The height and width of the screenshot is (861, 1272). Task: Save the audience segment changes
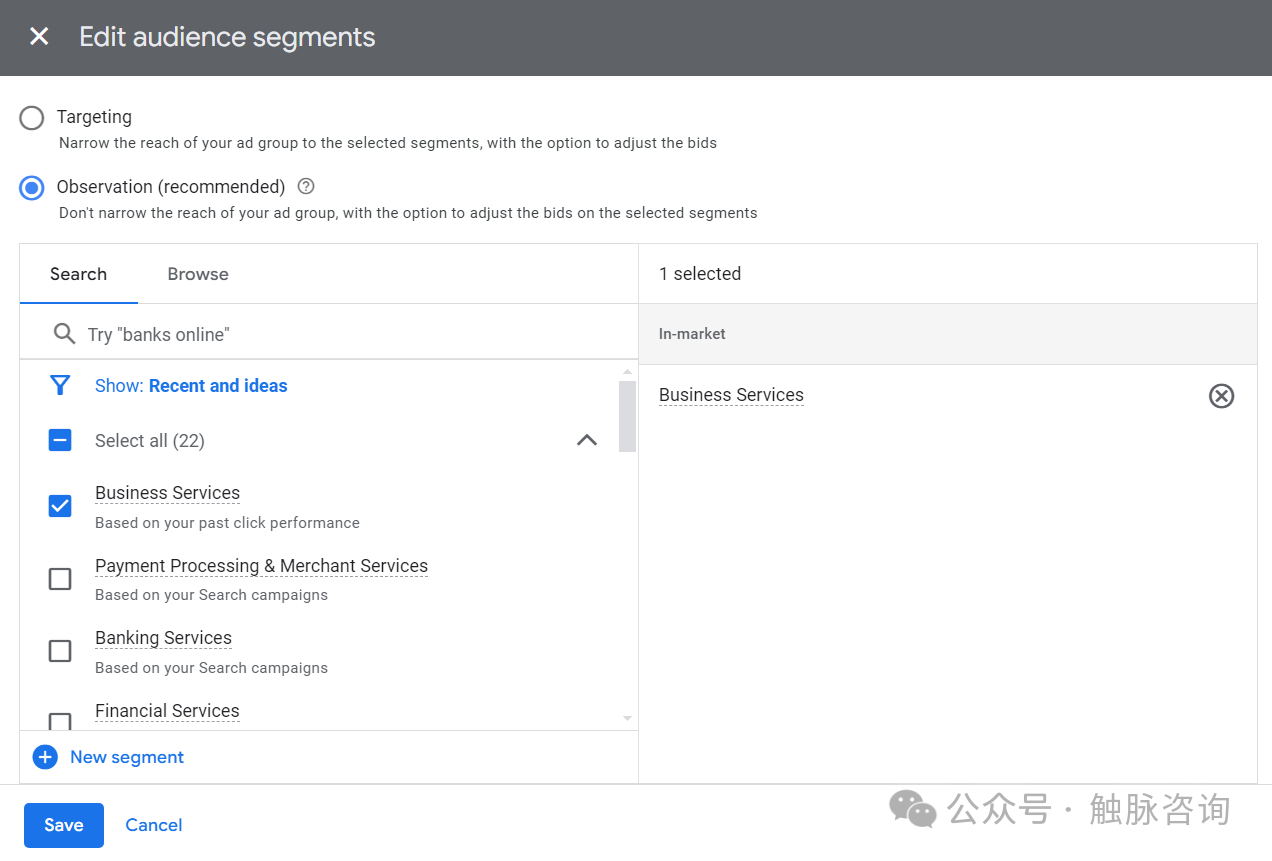coord(64,825)
